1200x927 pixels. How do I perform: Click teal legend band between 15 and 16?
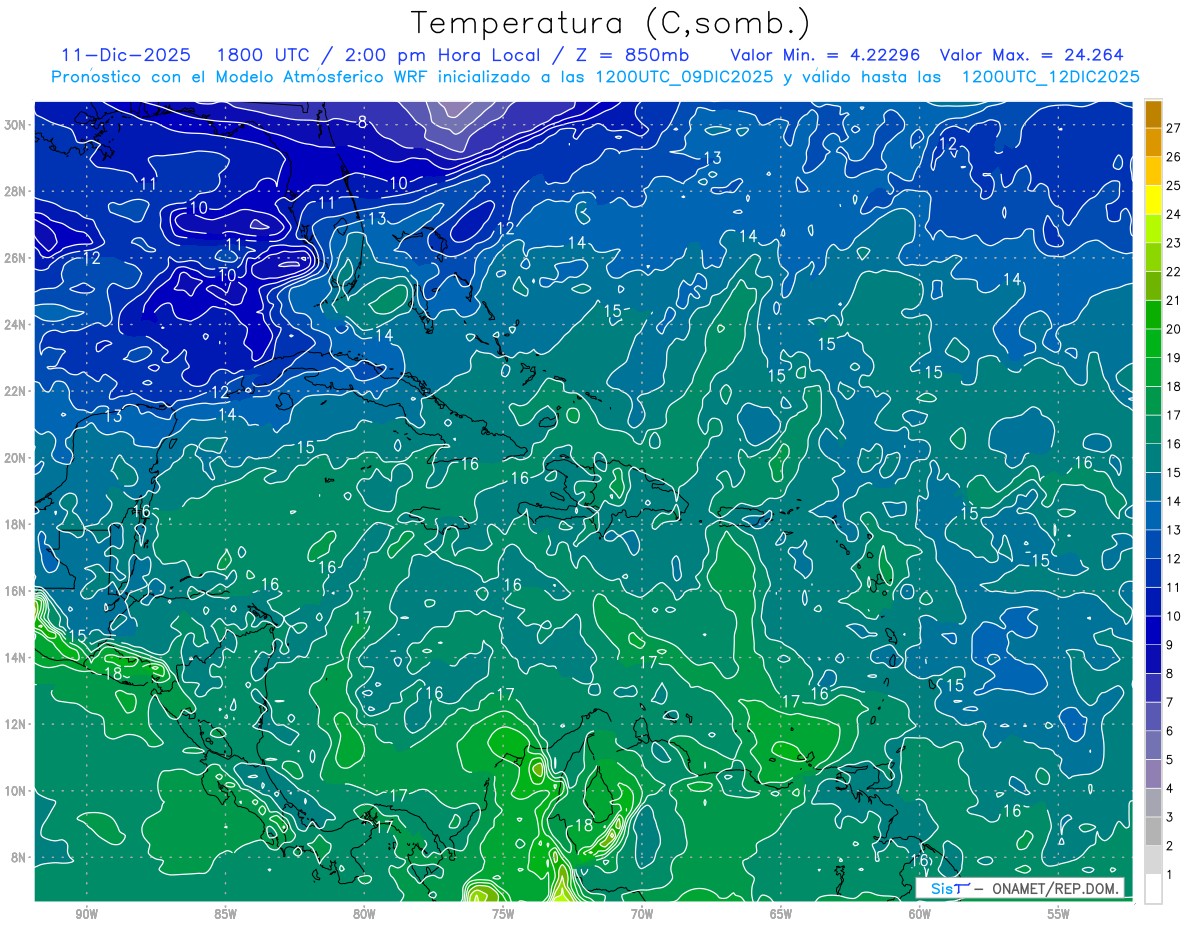coord(1153,458)
